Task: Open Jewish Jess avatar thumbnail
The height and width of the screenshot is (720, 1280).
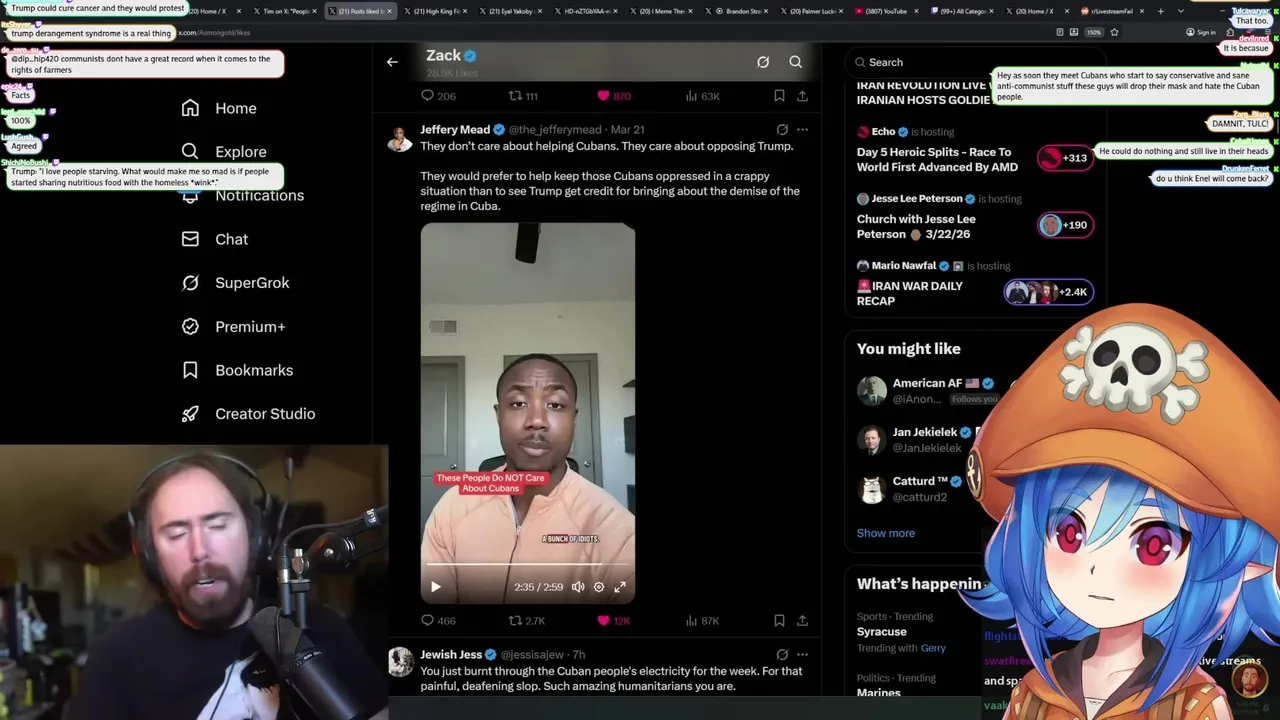Action: 400,662
